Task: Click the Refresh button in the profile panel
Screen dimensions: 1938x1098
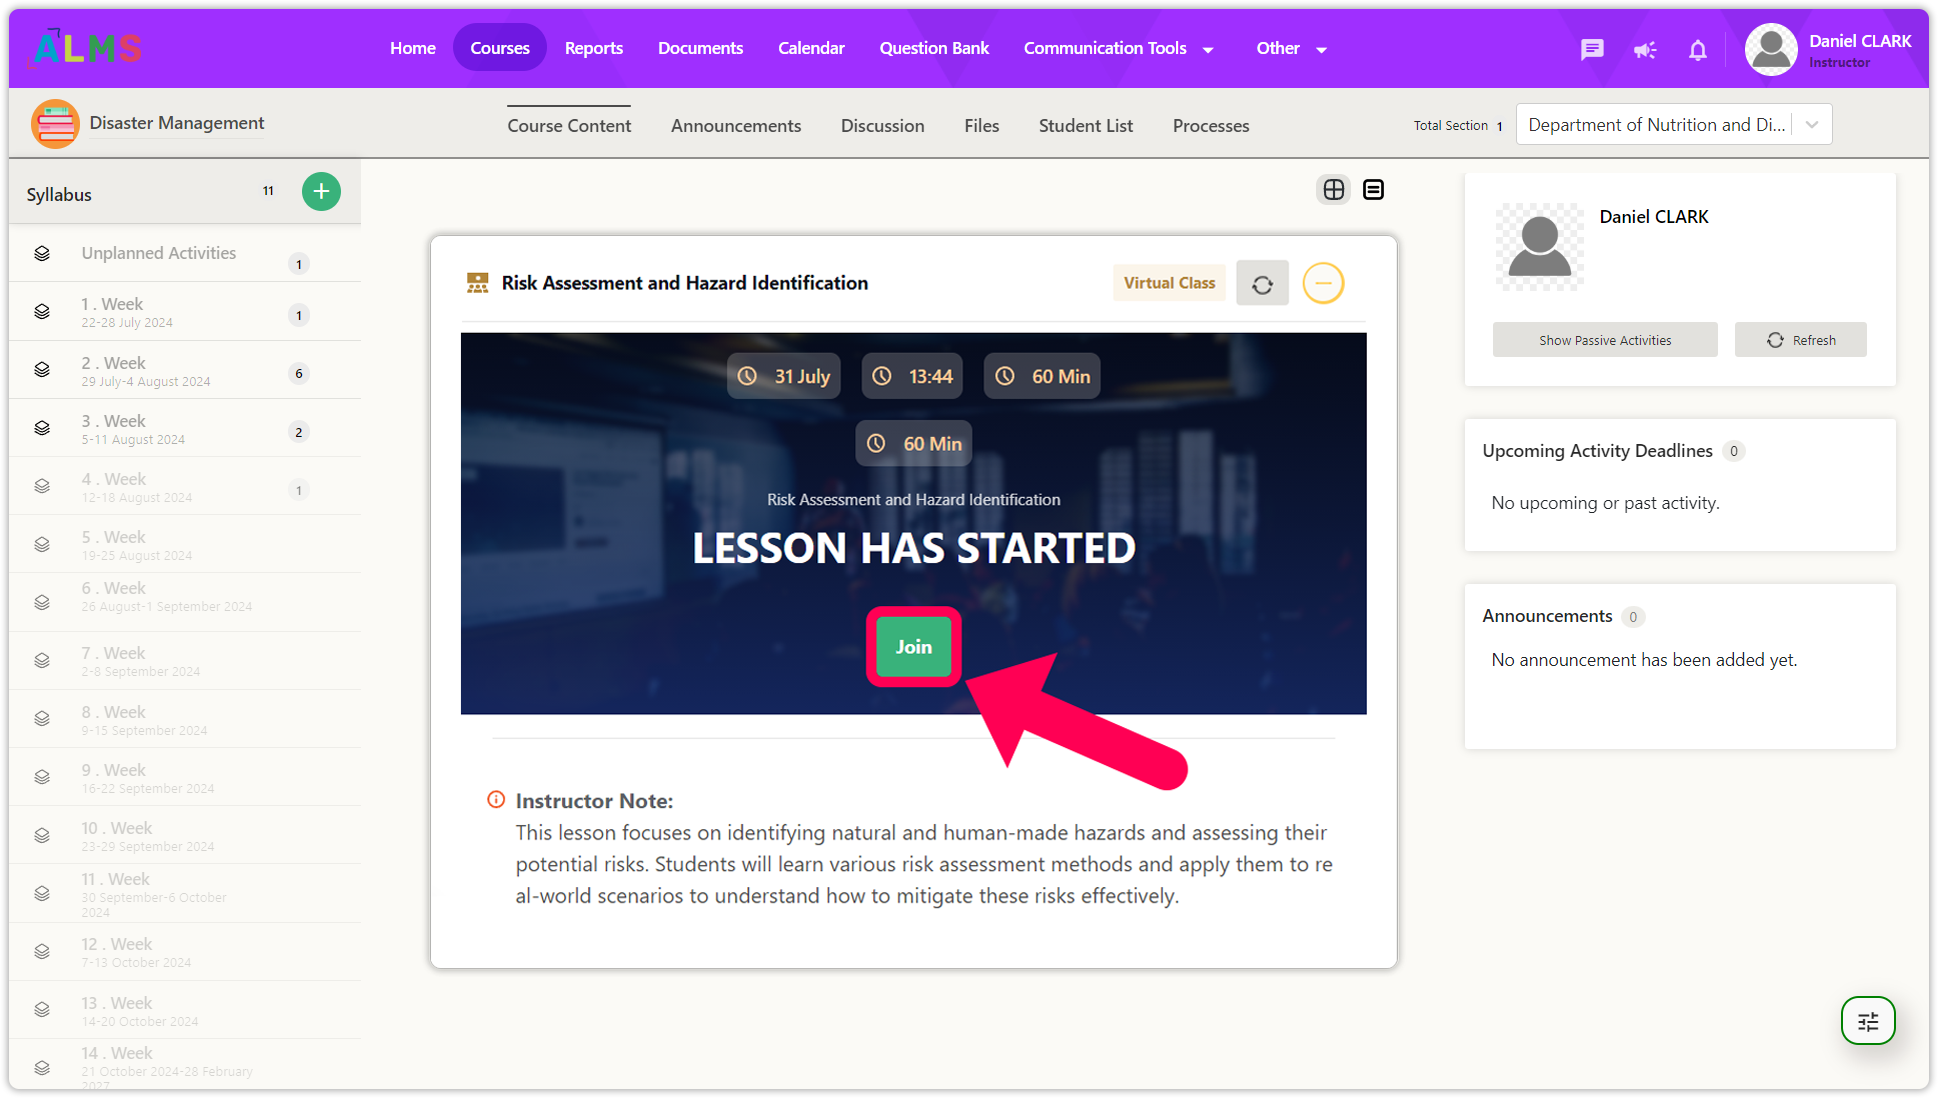Action: coord(1800,338)
